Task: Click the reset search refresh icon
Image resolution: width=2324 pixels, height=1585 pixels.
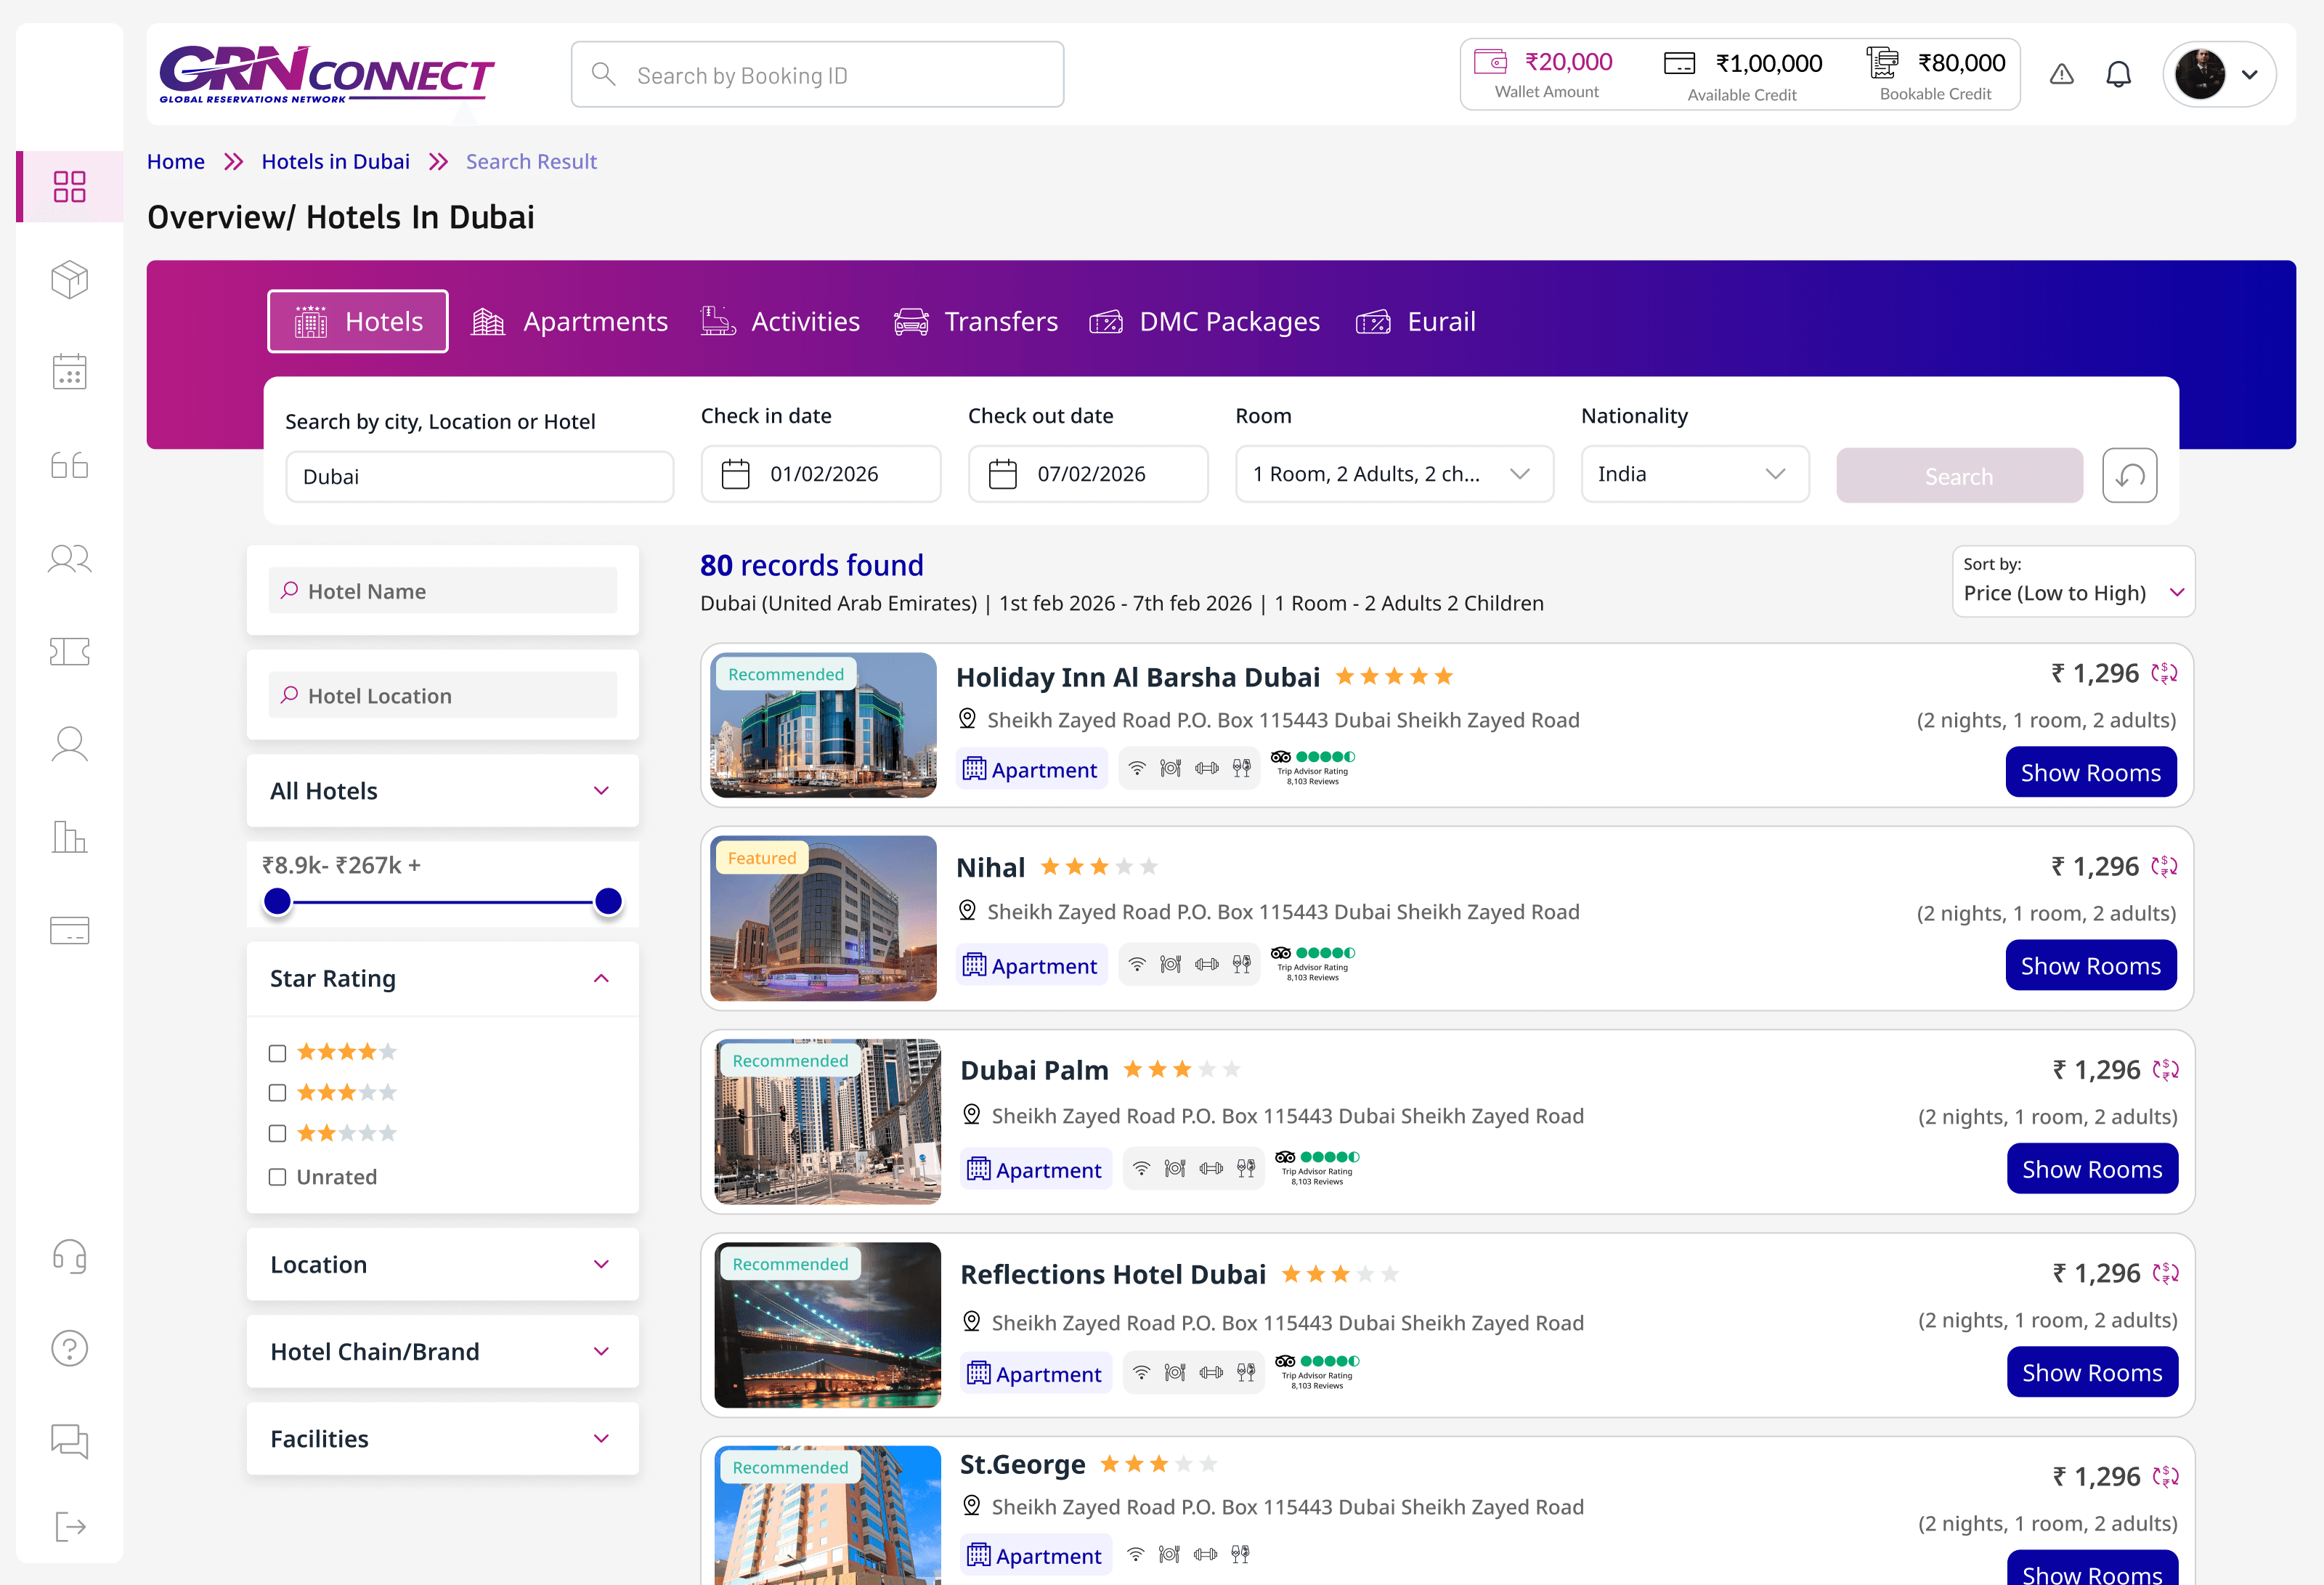Action: click(x=2129, y=476)
